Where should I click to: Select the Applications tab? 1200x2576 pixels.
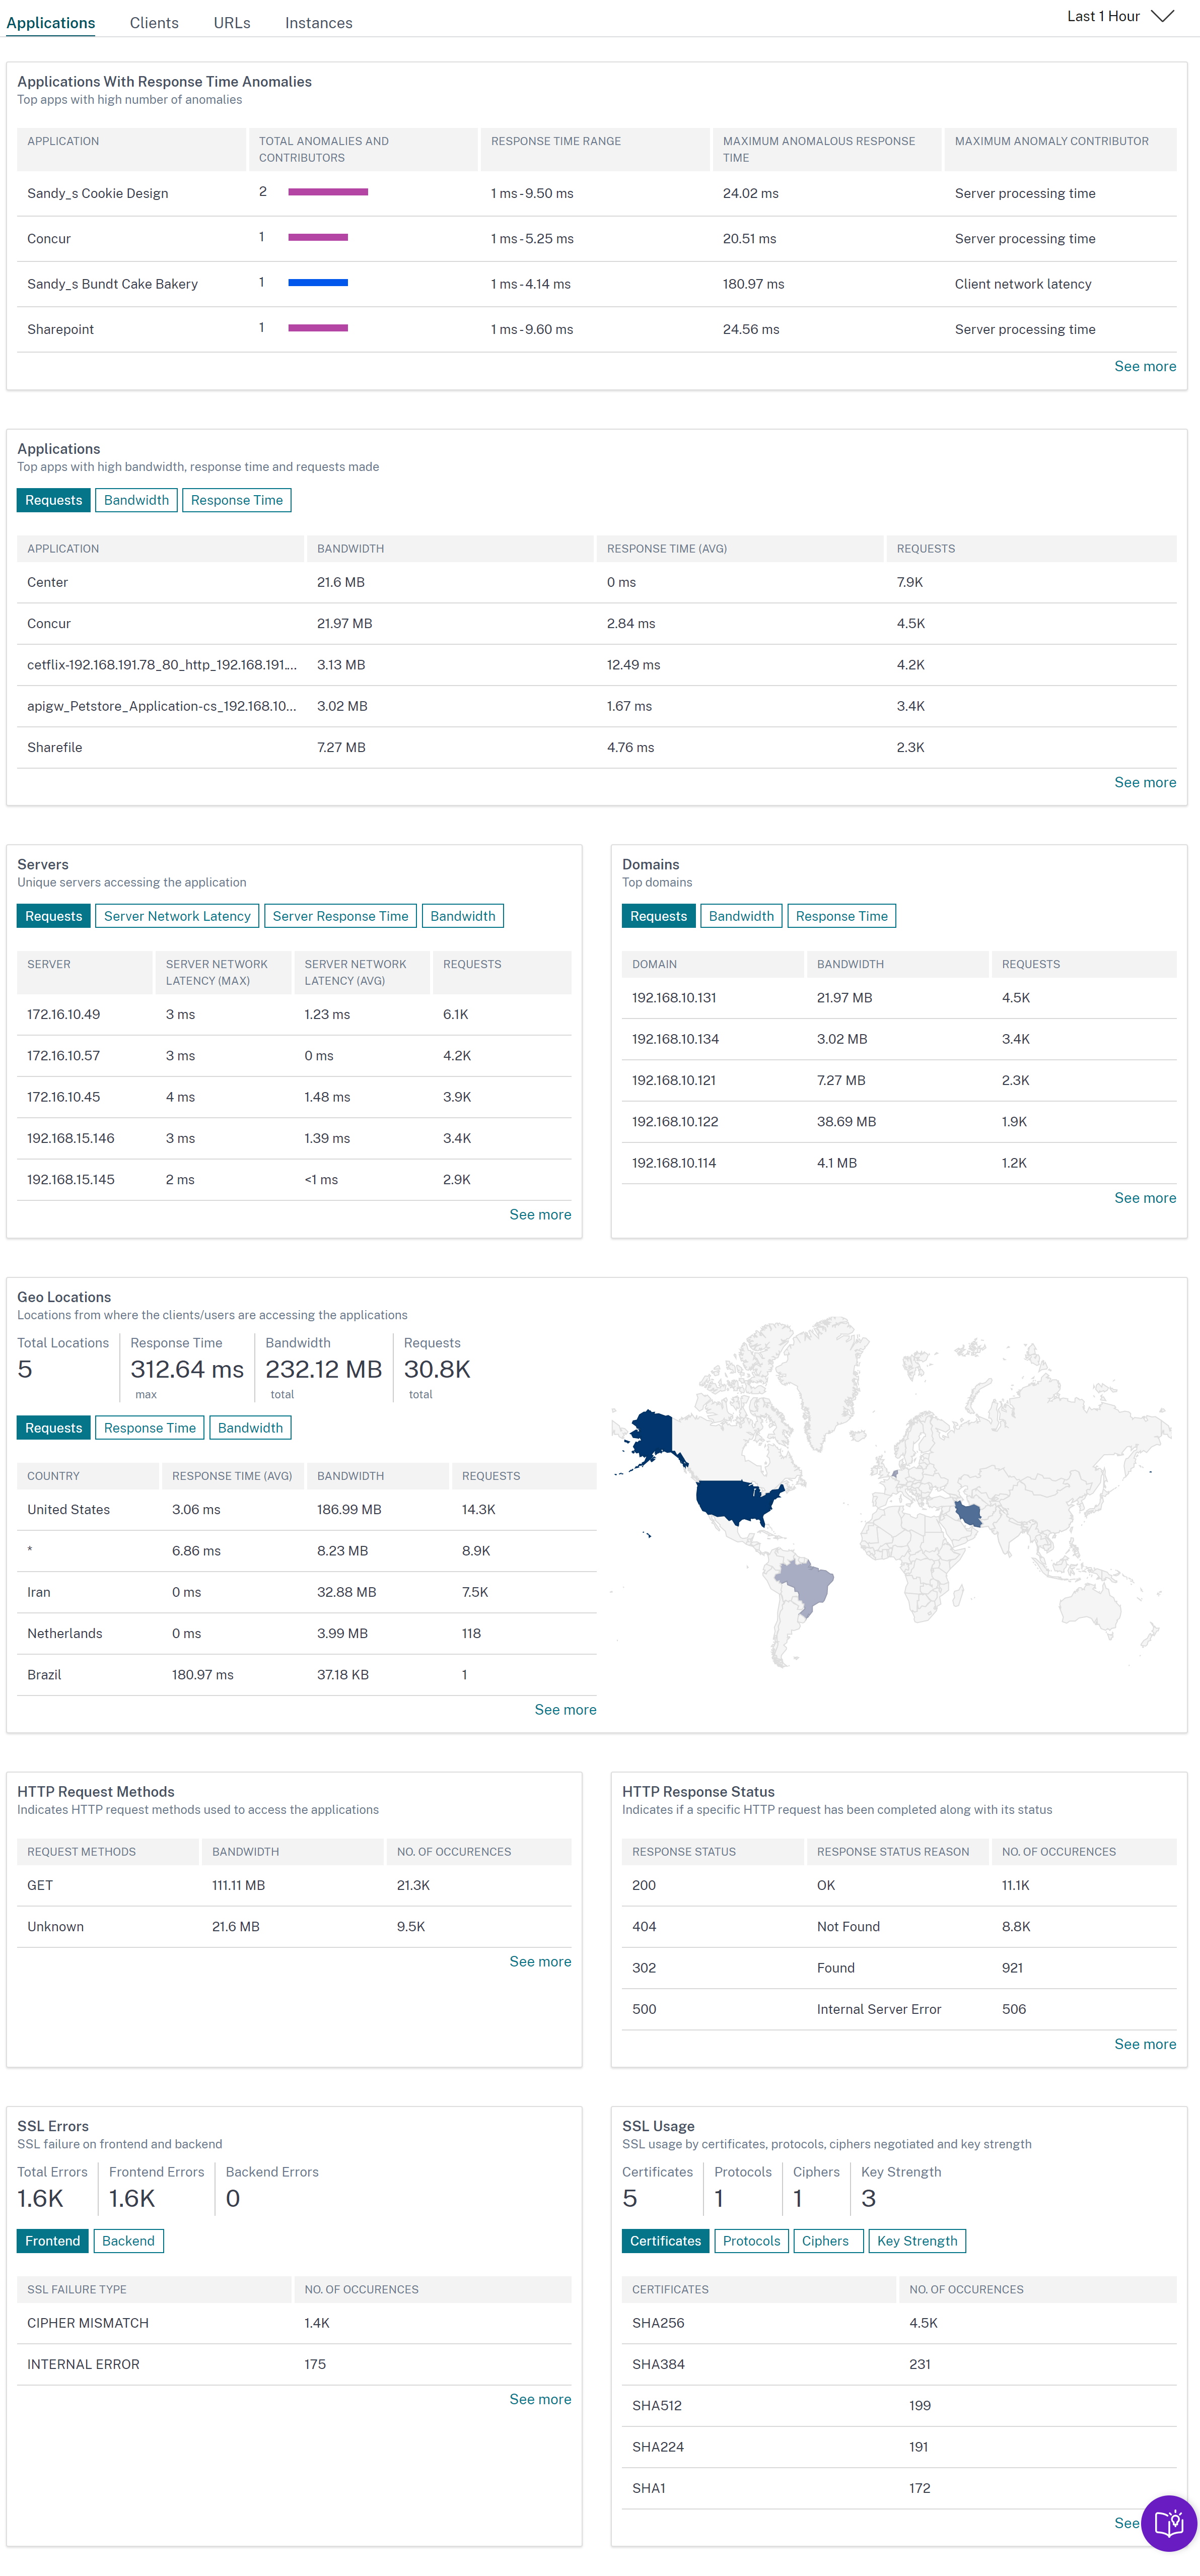pos(51,23)
